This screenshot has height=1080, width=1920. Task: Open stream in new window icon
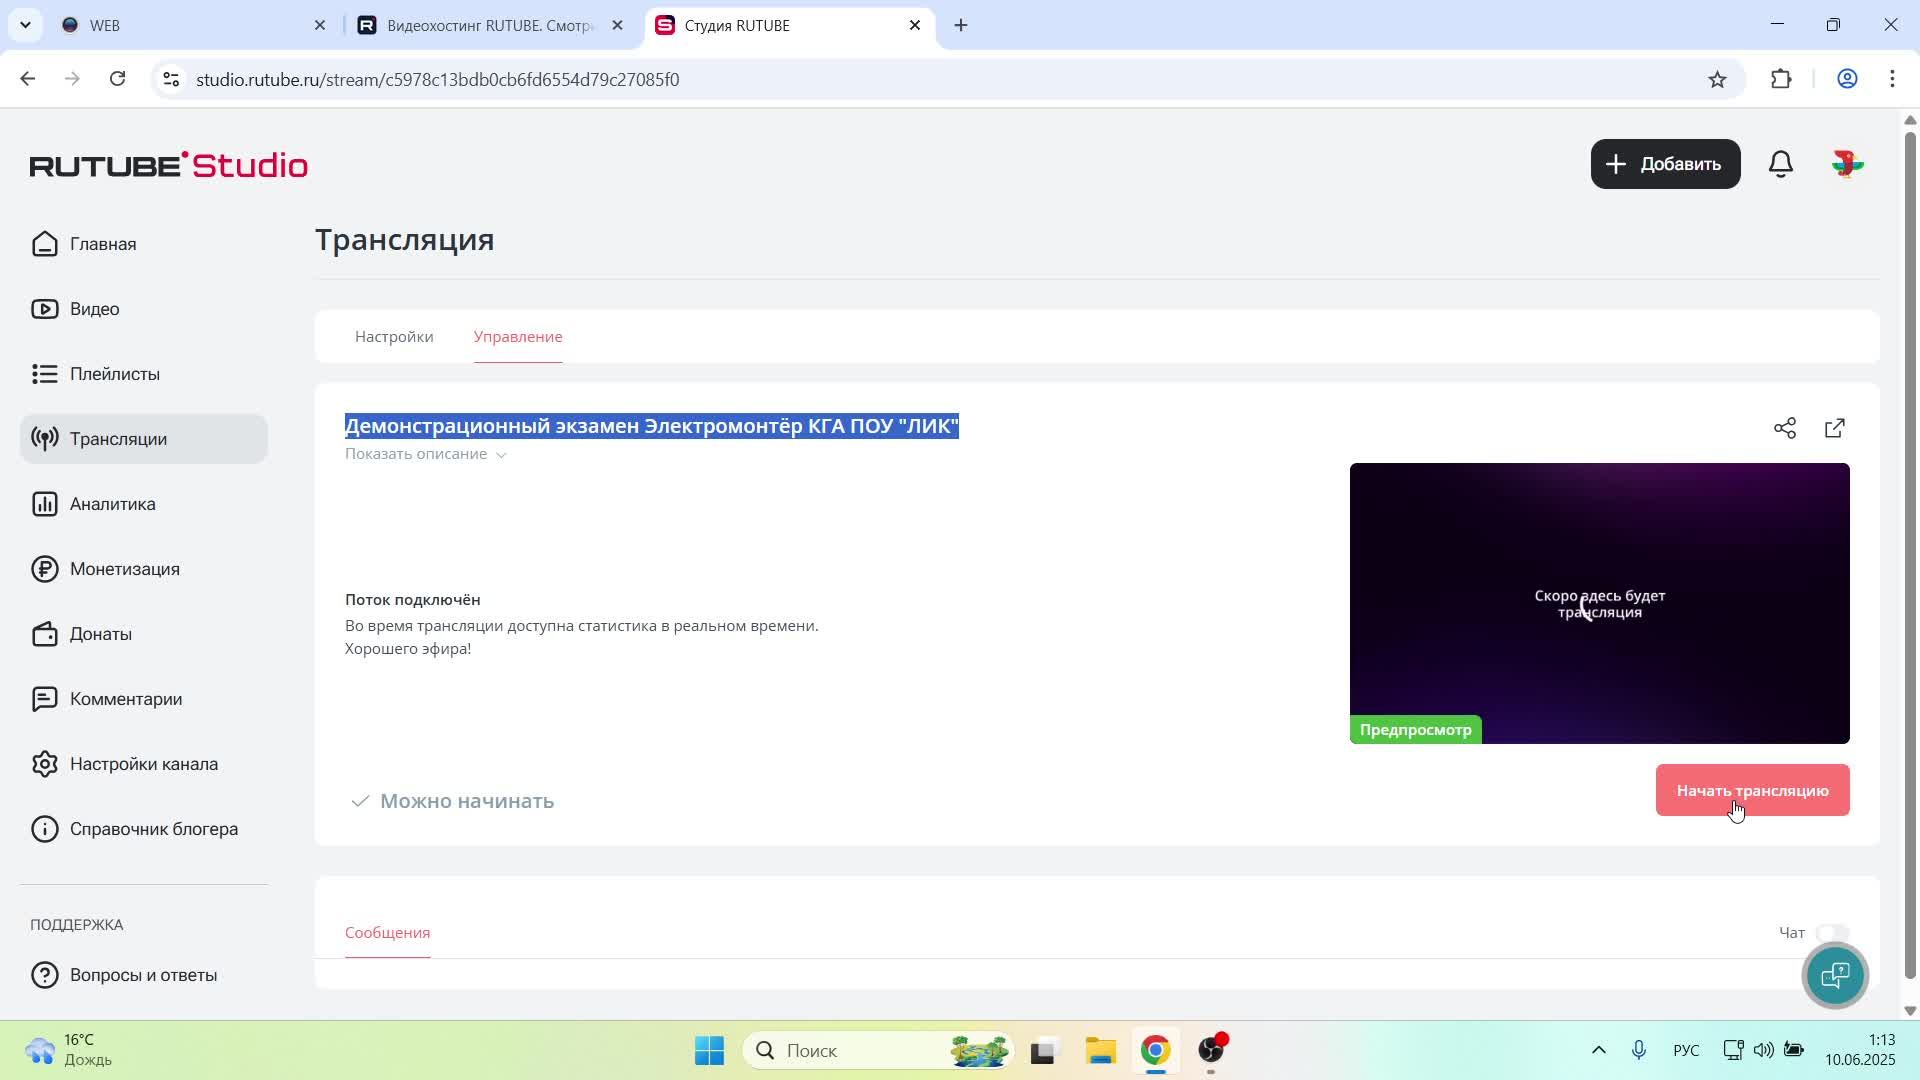click(1835, 428)
